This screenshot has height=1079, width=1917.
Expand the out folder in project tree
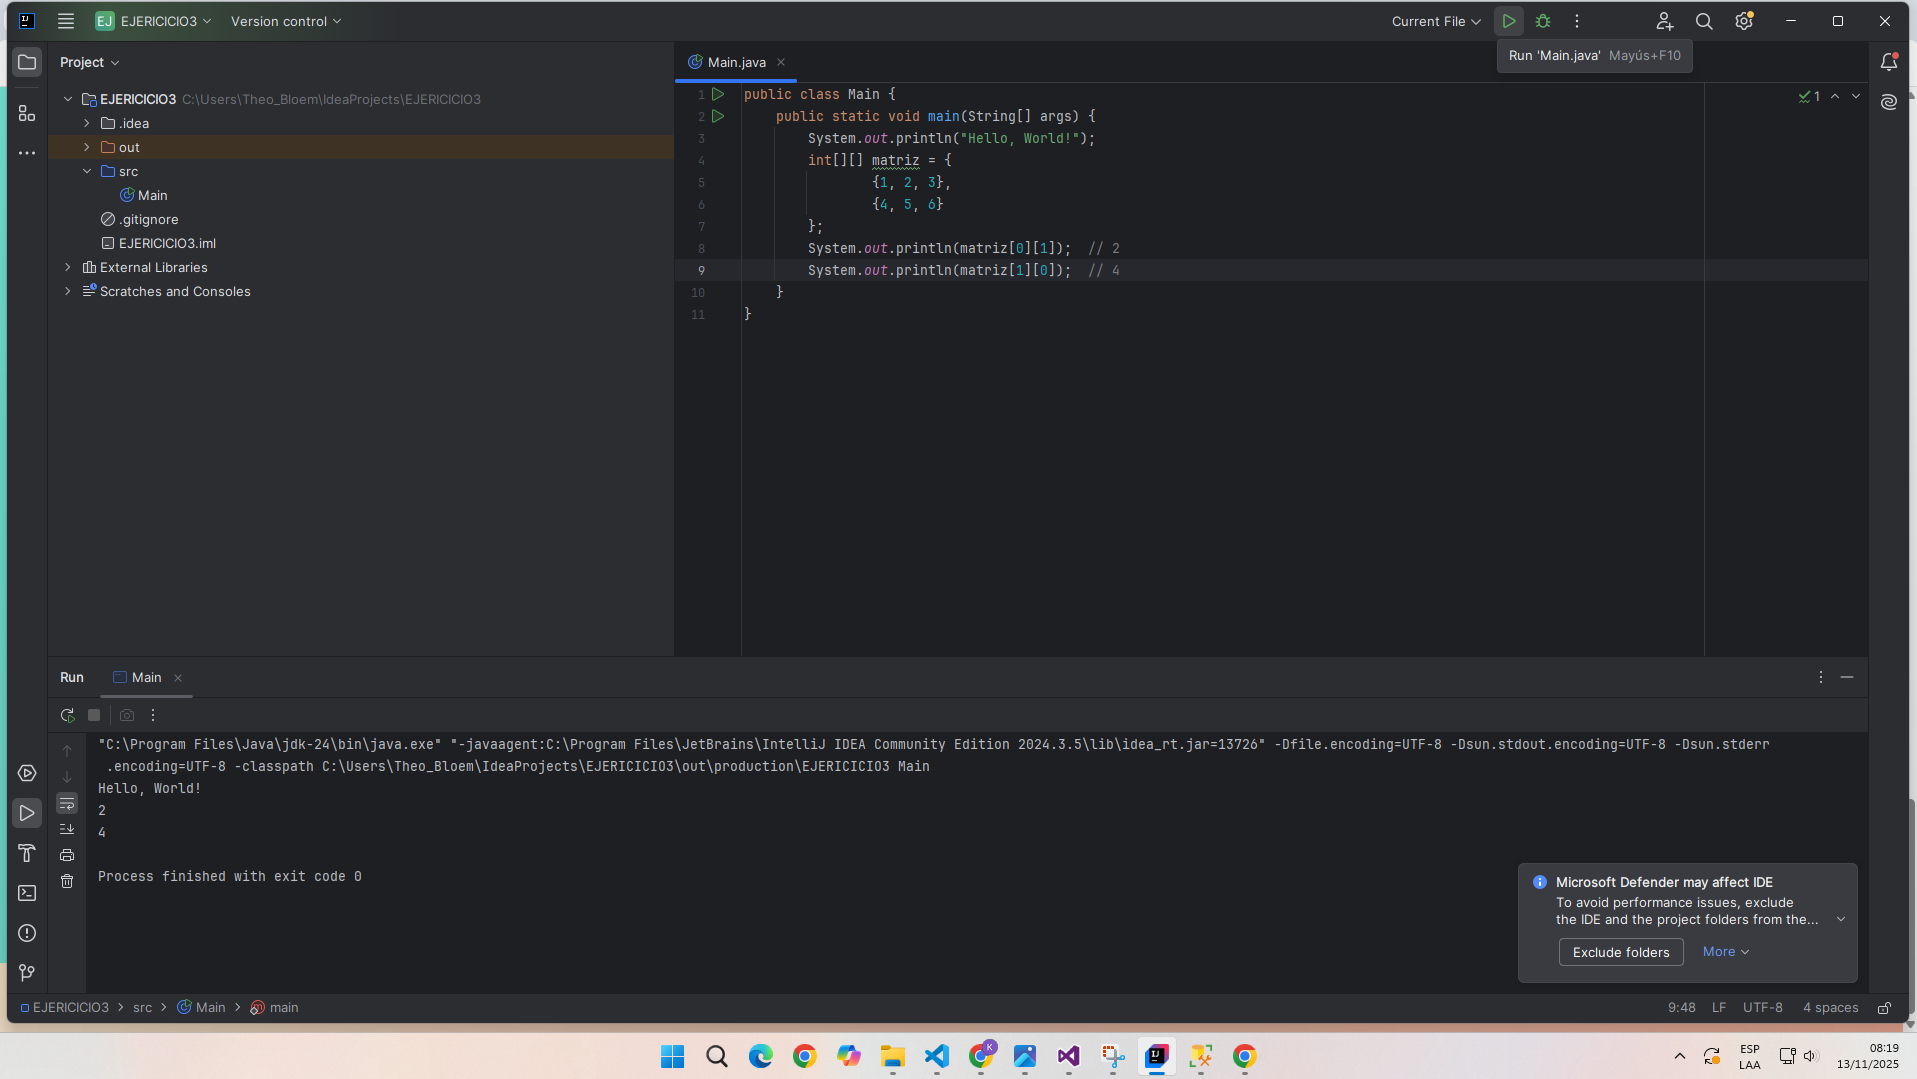[x=87, y=147]
